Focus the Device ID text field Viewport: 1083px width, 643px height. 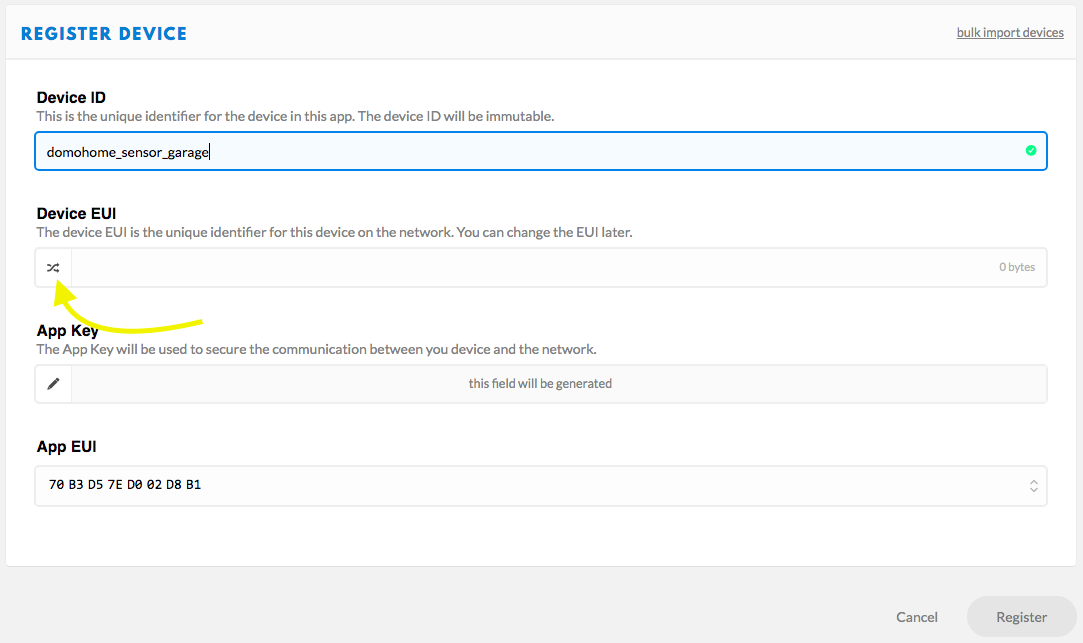(x=500, y=152)
